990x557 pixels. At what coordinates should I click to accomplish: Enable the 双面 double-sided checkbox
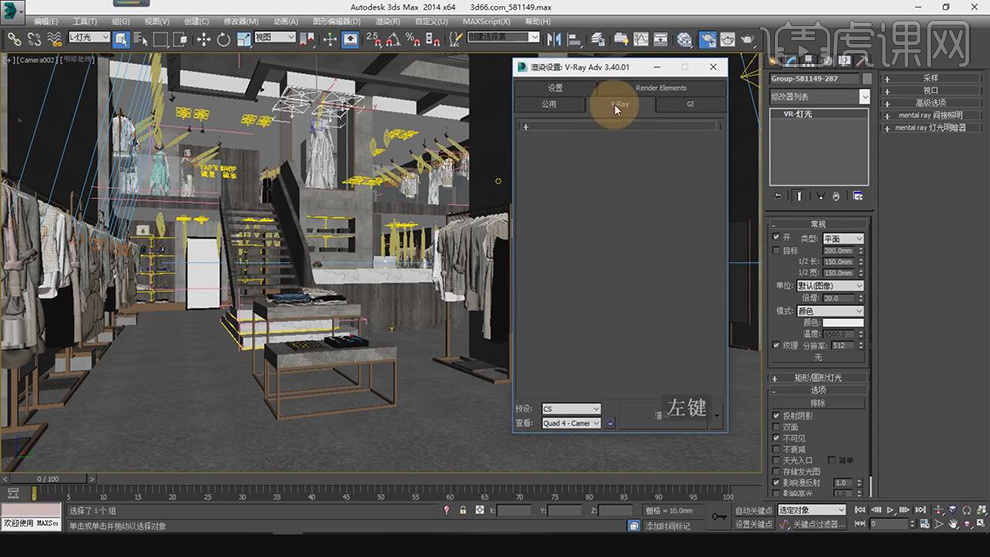[x=777, y=427]
